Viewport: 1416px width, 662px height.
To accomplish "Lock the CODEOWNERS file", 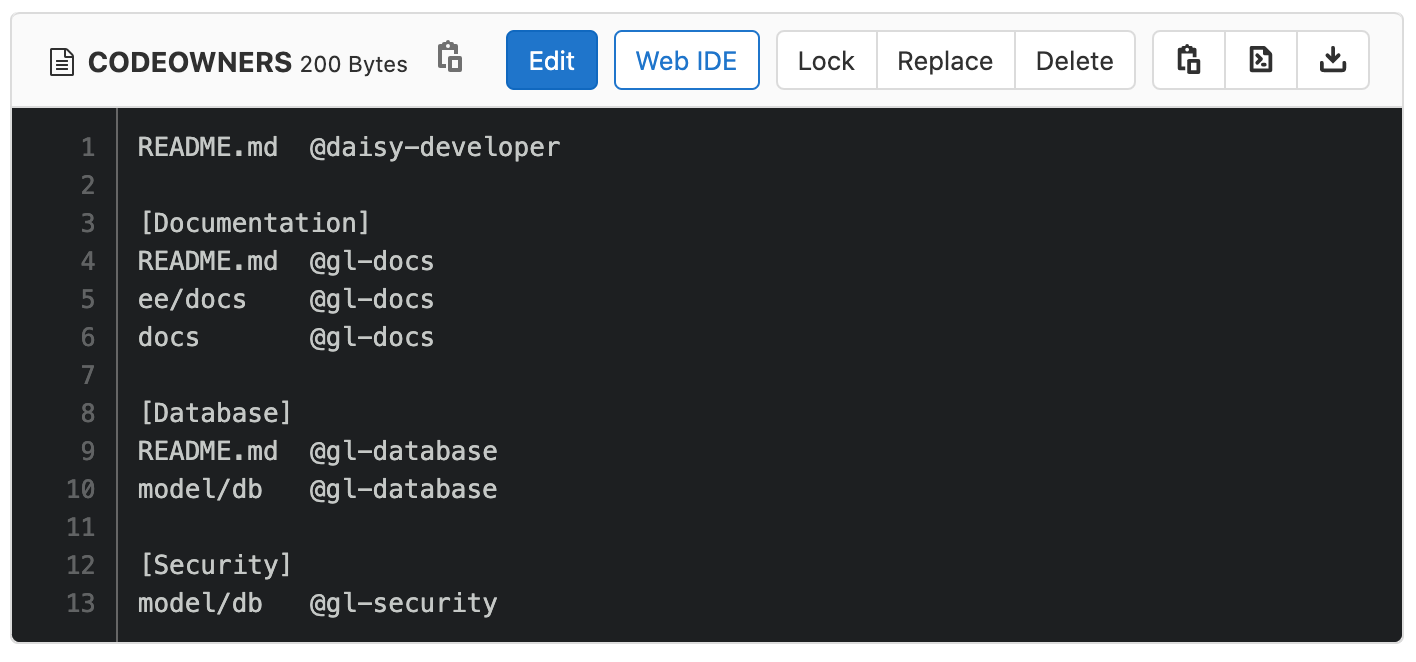I will 826,60.
